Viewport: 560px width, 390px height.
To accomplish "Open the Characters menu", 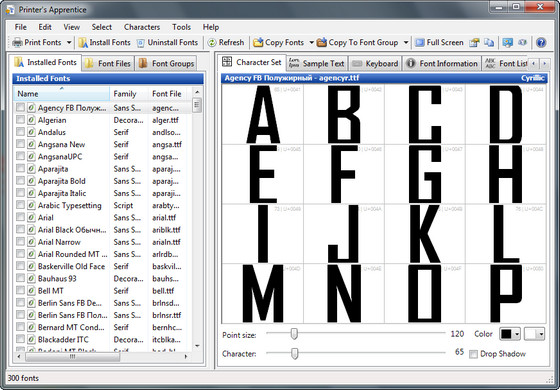I will point(142,27).
